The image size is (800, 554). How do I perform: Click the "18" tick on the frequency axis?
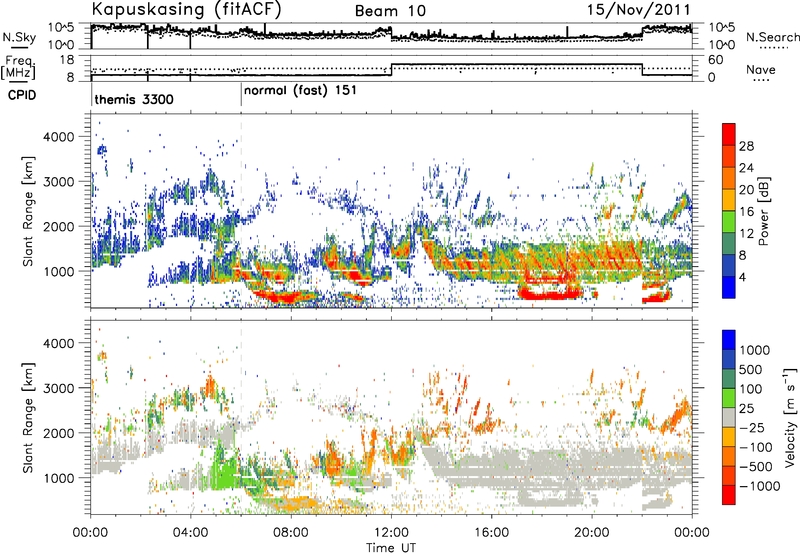pos(67,60)
